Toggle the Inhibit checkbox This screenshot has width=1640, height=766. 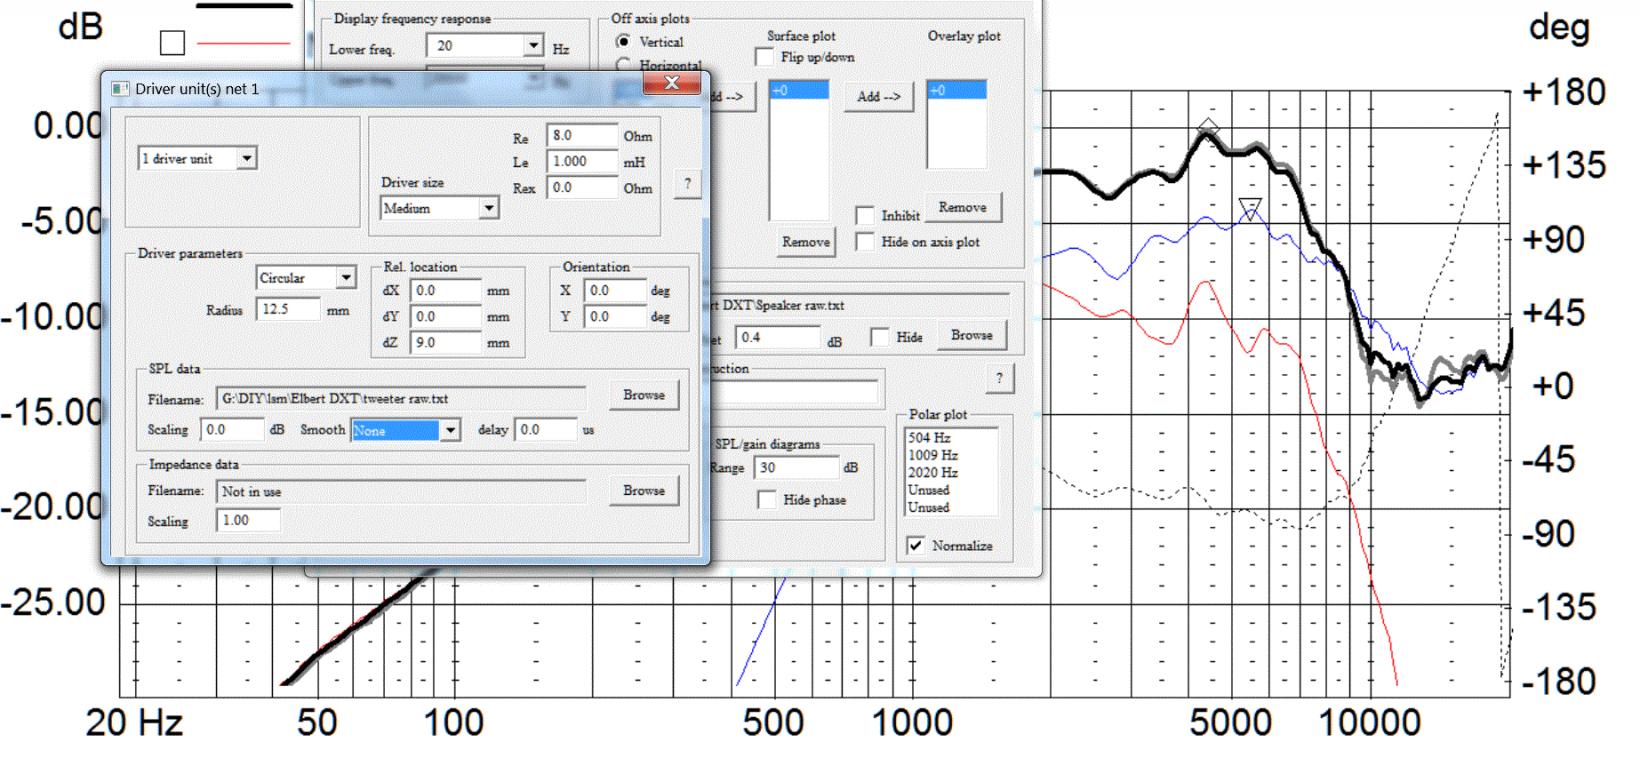pos(865,215)
